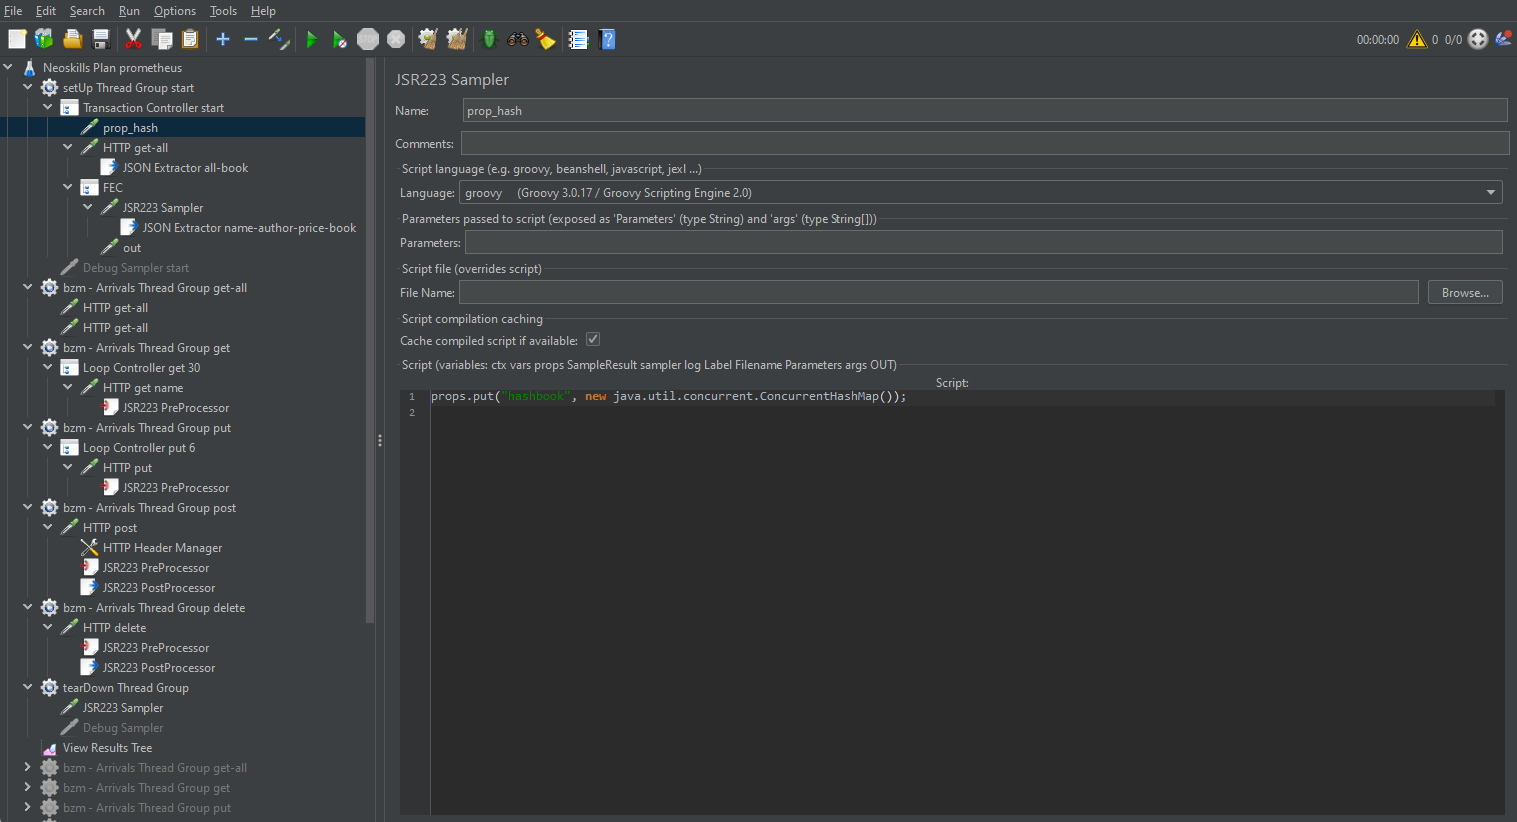Open the Options menu
Screen dimensions: 1517x822
point(174,11)
